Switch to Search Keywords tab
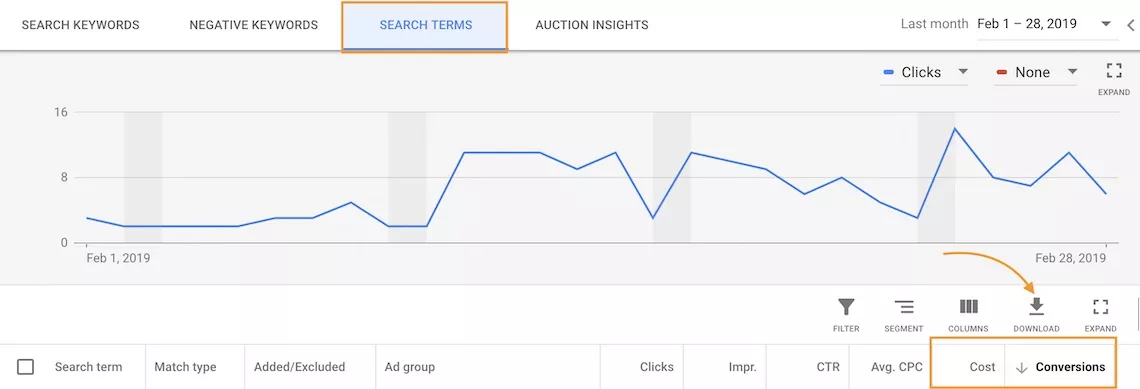The image size is (1140, 389). pos(81,25)
